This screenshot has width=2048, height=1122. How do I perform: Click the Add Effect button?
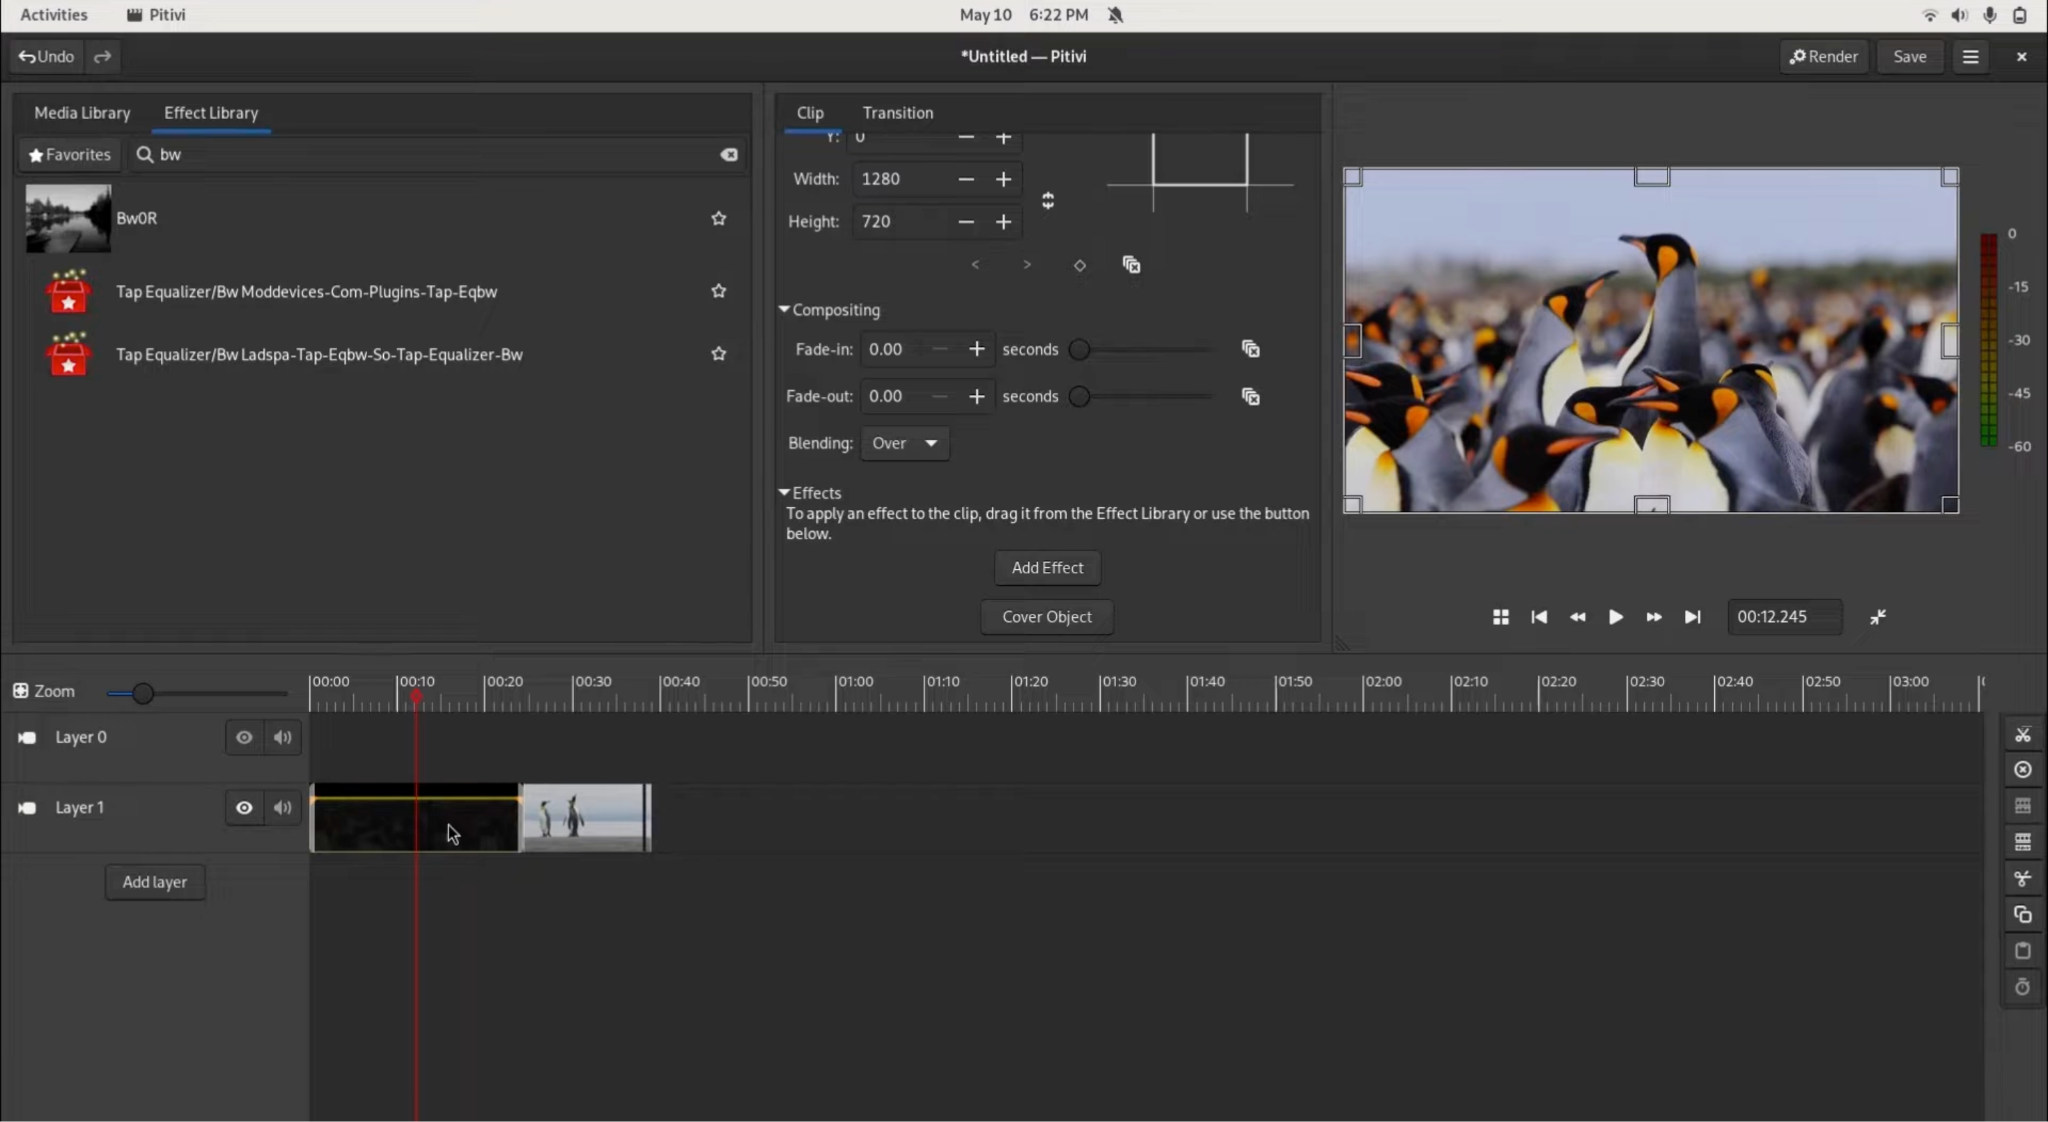click(x=1046, y=567)
